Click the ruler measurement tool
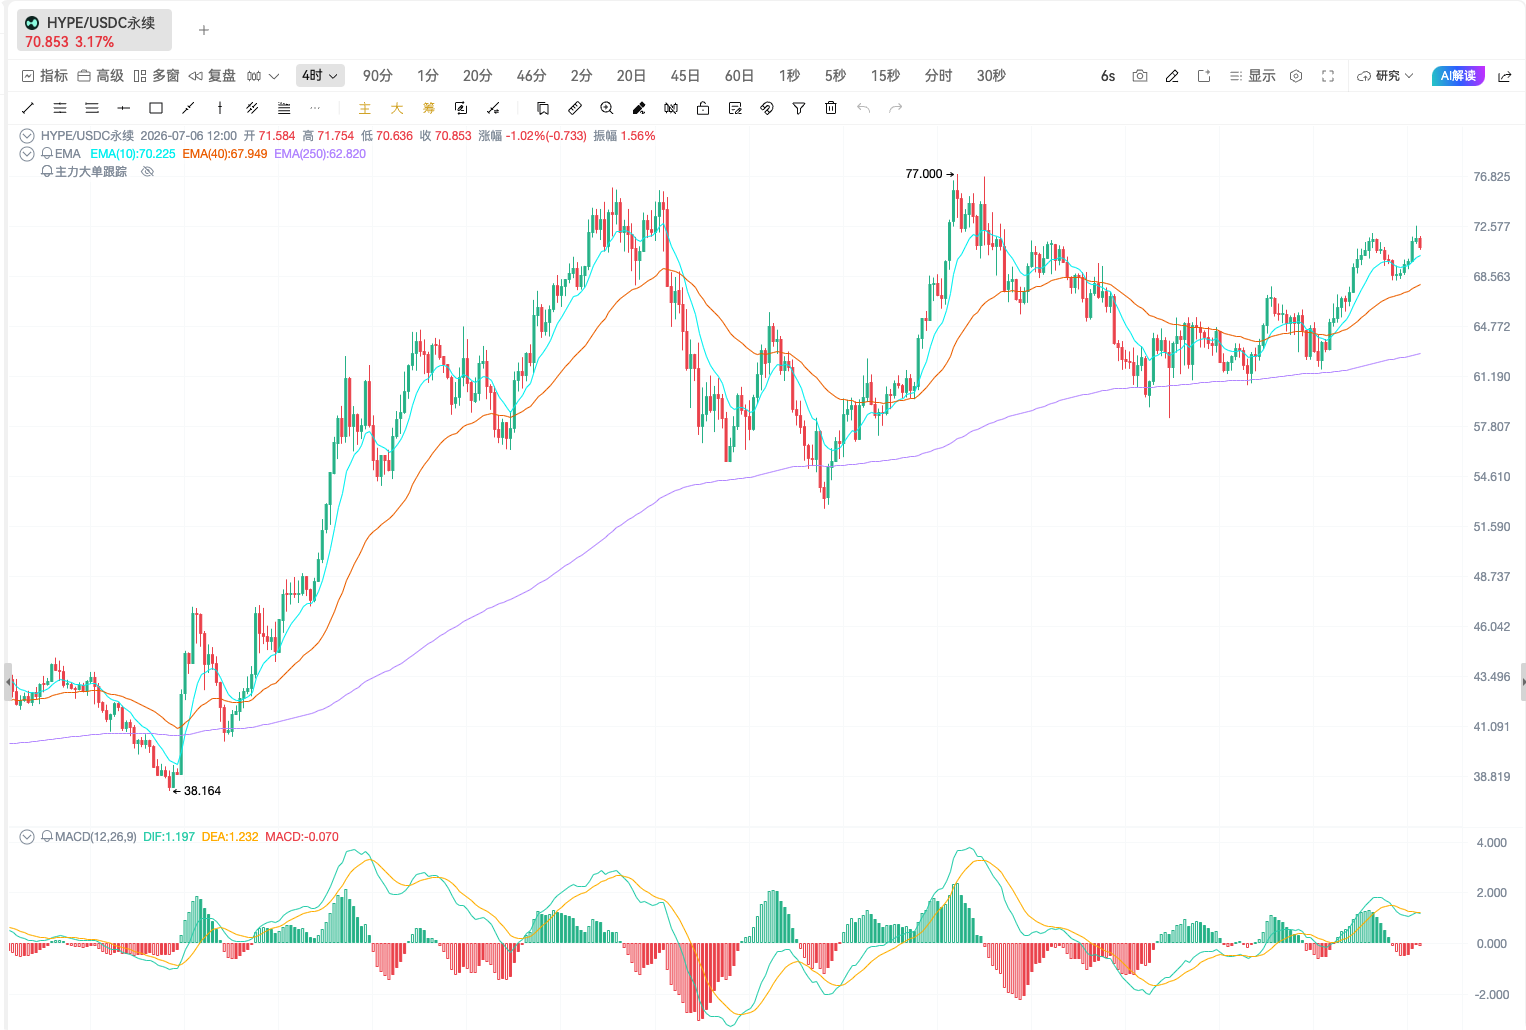Viewport: 1526px width, 1030px height. (x=575, y=108)
